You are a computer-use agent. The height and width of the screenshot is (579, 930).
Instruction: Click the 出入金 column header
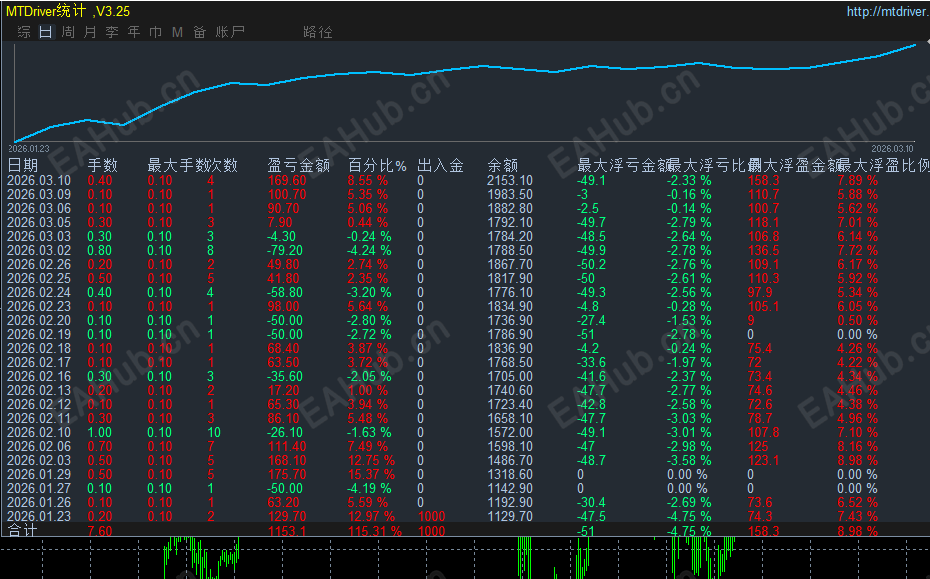(x=440, y=165)
